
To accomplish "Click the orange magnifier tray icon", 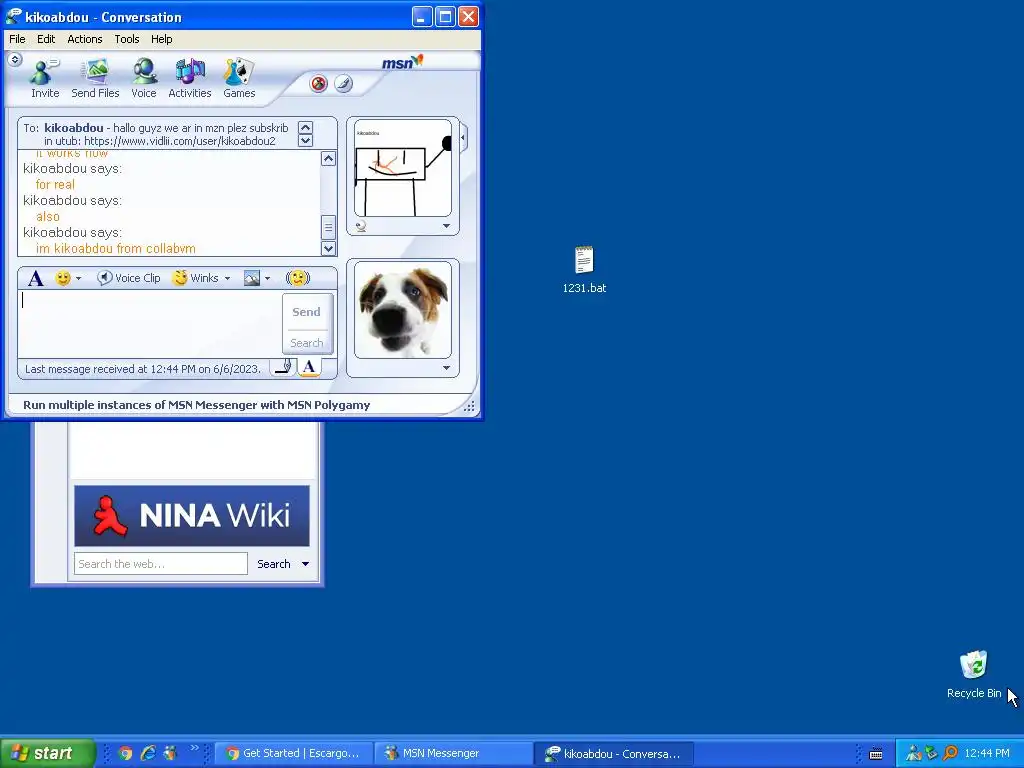I will click(x=950, y=753).
